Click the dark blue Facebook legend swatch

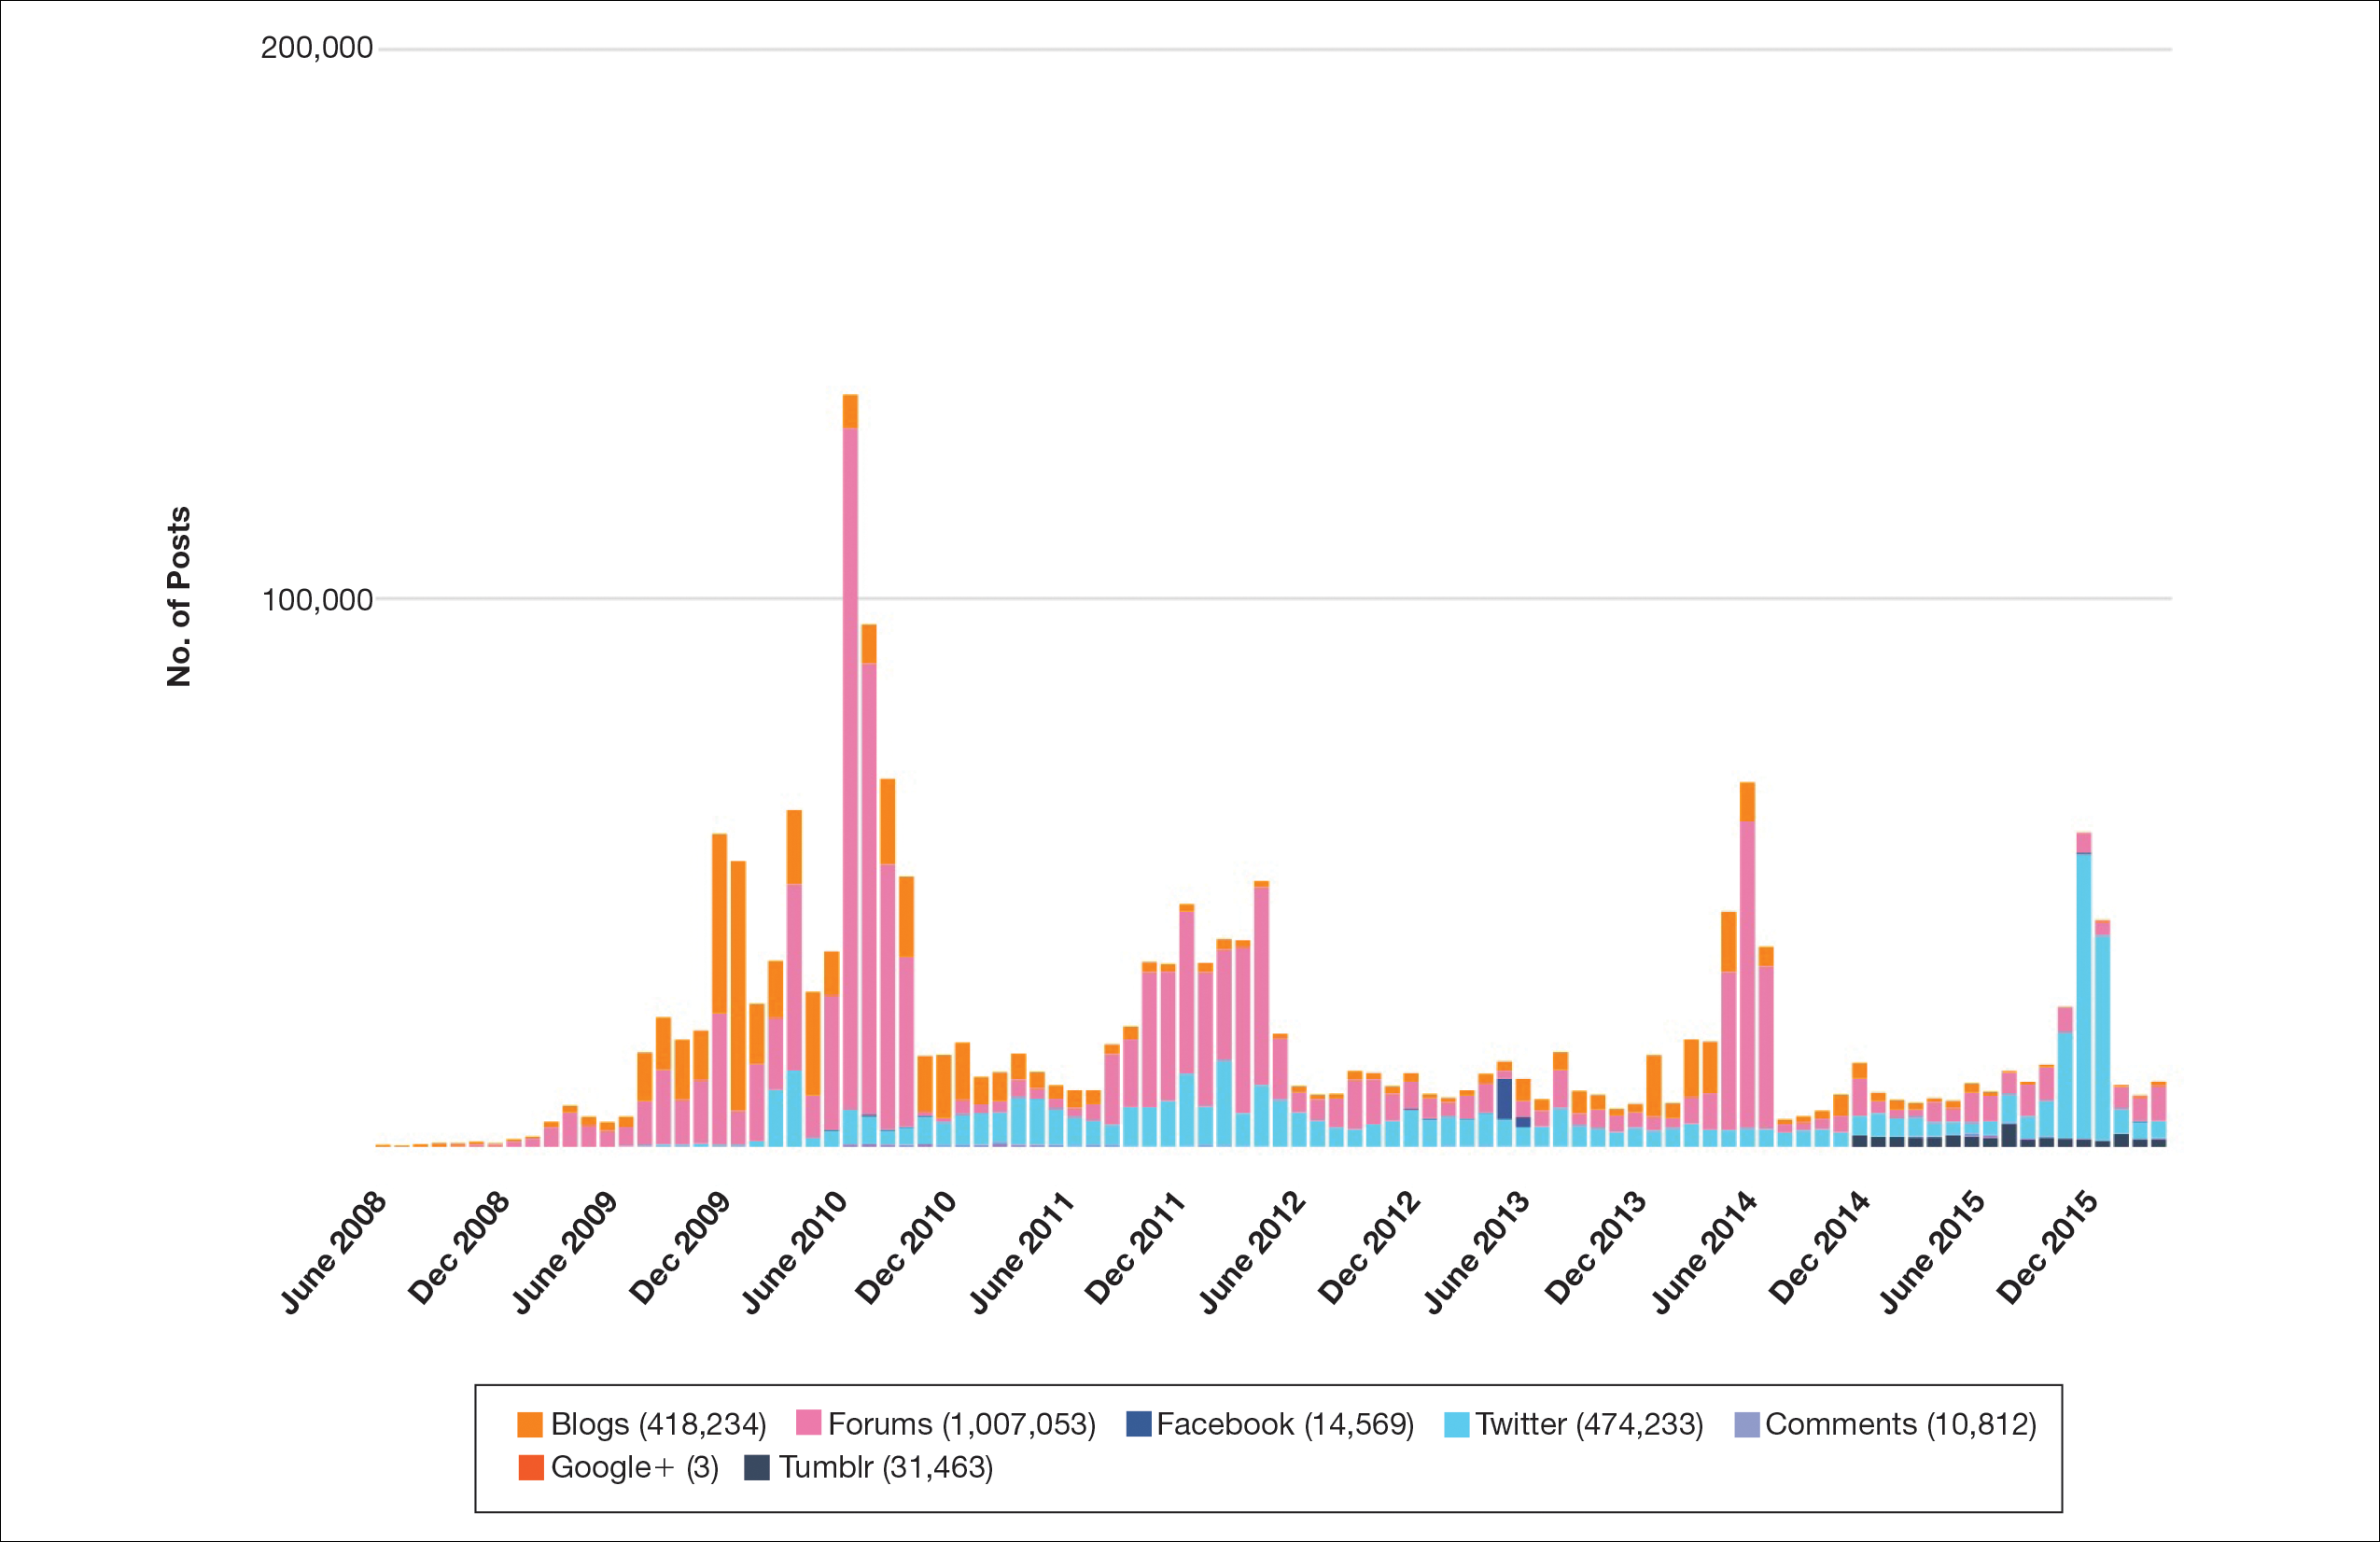(1138, 1423)
